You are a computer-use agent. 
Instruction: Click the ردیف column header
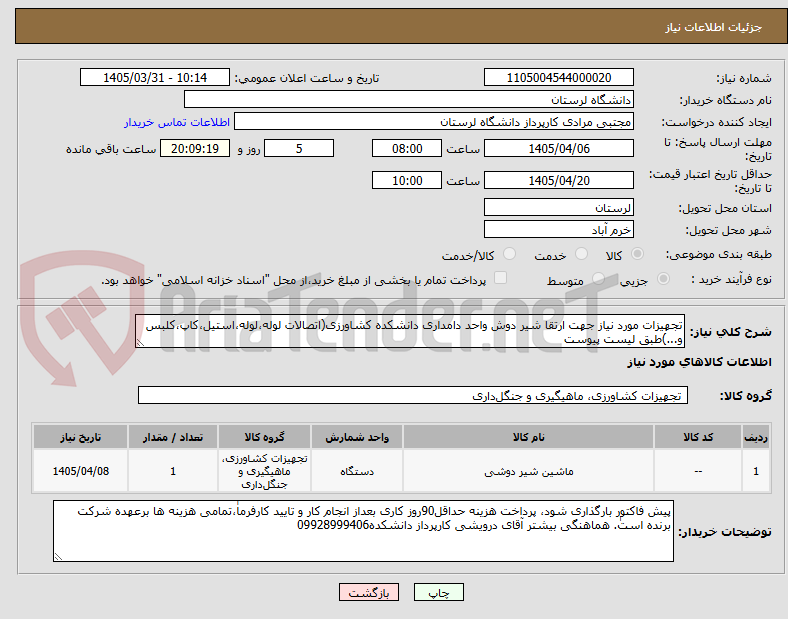click(756, 437)
